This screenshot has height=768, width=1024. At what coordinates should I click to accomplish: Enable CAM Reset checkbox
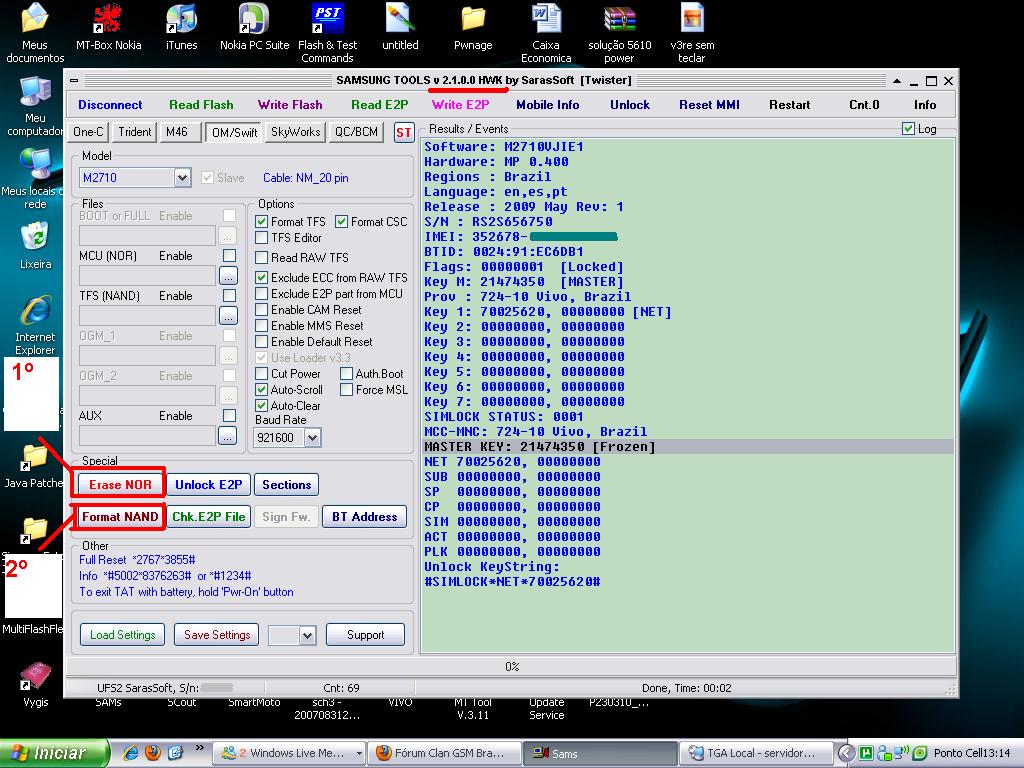(261, 310)
